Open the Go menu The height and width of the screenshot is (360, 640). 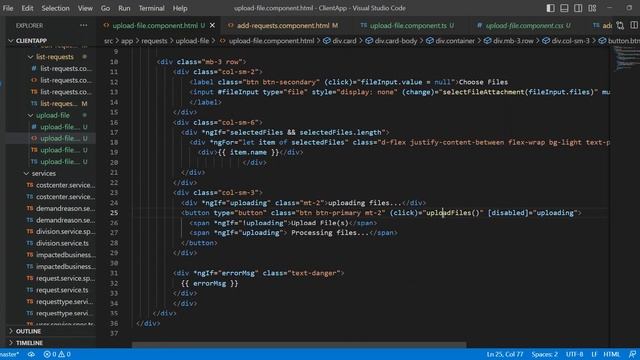pyautogui.click(x=105, y=8)
